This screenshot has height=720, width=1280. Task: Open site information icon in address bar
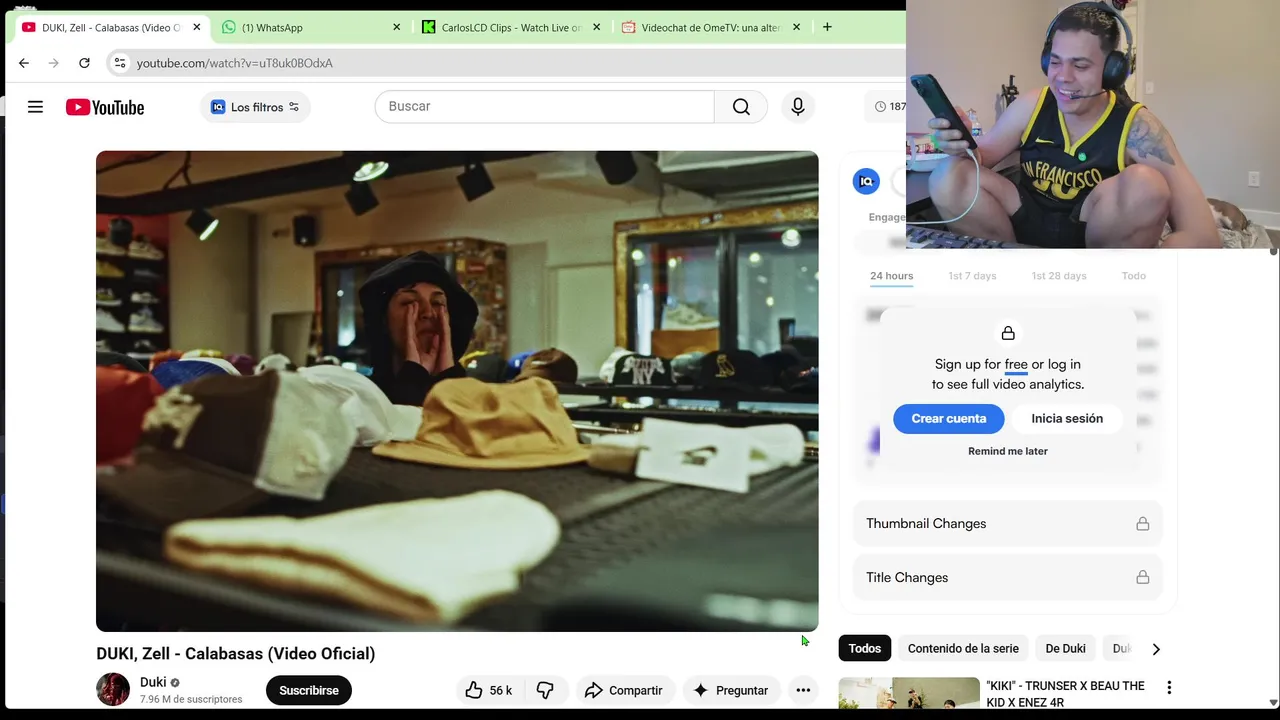coord(120,63)
